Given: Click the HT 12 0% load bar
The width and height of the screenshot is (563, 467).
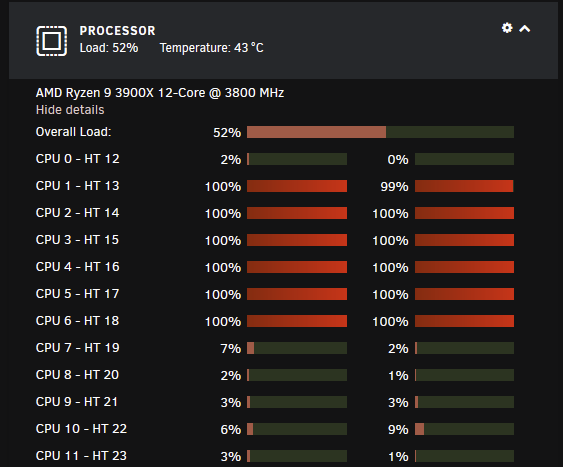Looking at the screenshot, I should coord(464,159).
